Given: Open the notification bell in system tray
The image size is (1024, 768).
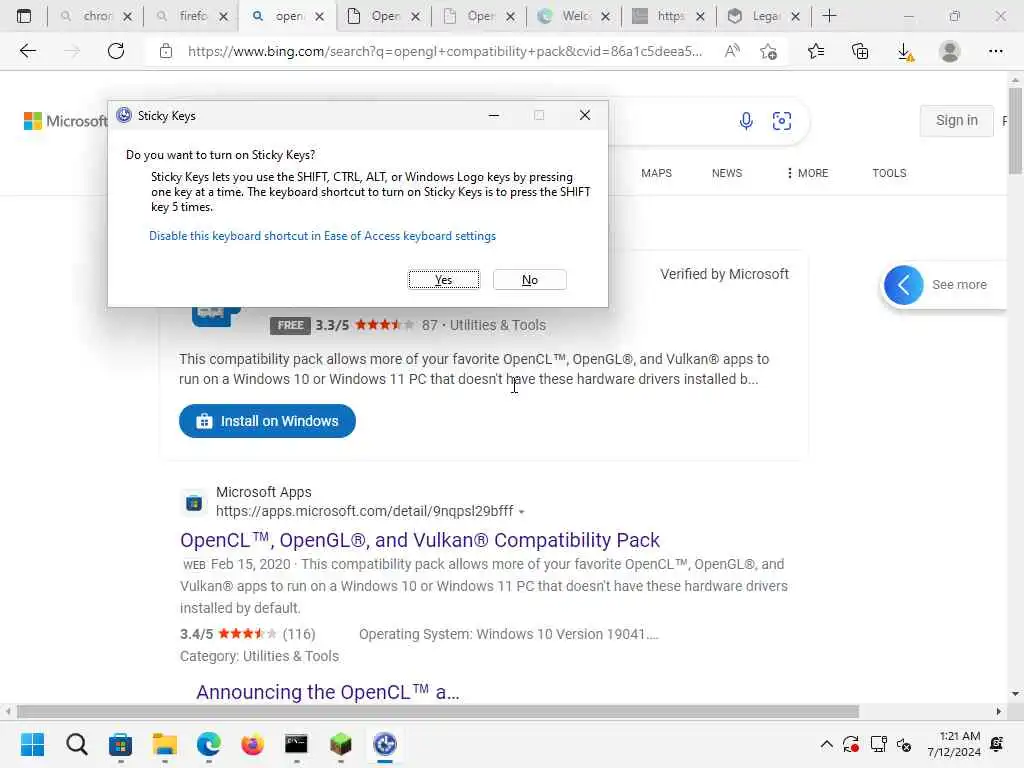Looking at the screenshot, I should (x=997, y=744).
